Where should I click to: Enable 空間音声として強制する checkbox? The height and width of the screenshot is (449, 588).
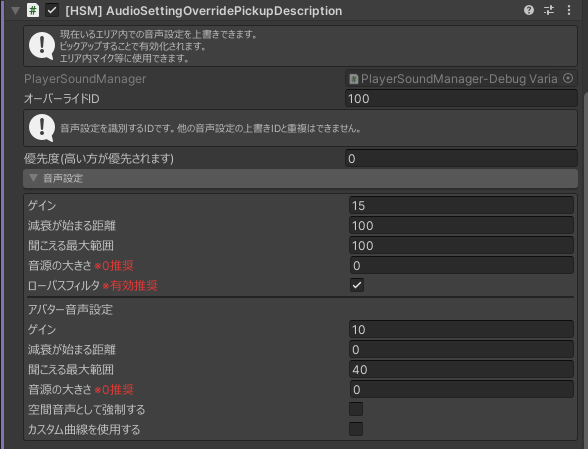[x=356, y=409]
